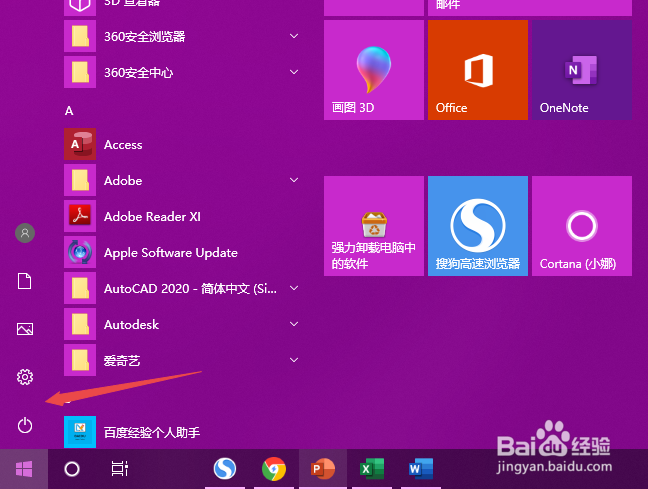Launch 百度经验个人助手 from the app list
Screen dimensions: 648x489
(x=184, y=432)
